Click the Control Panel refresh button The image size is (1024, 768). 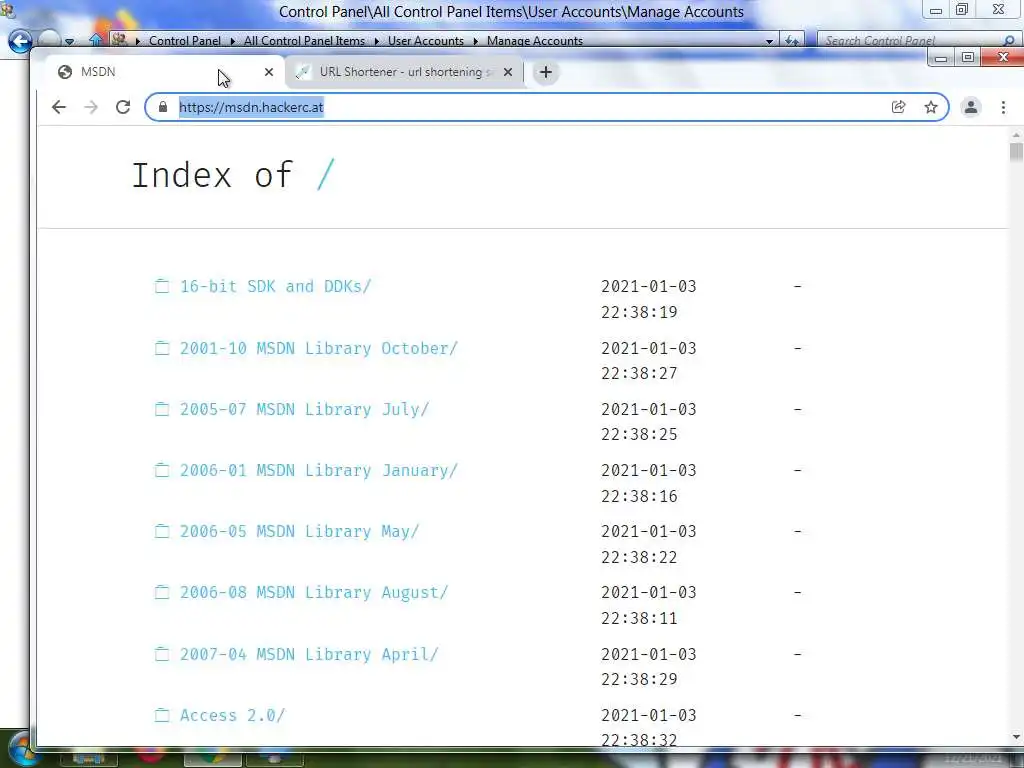point(792,40)
